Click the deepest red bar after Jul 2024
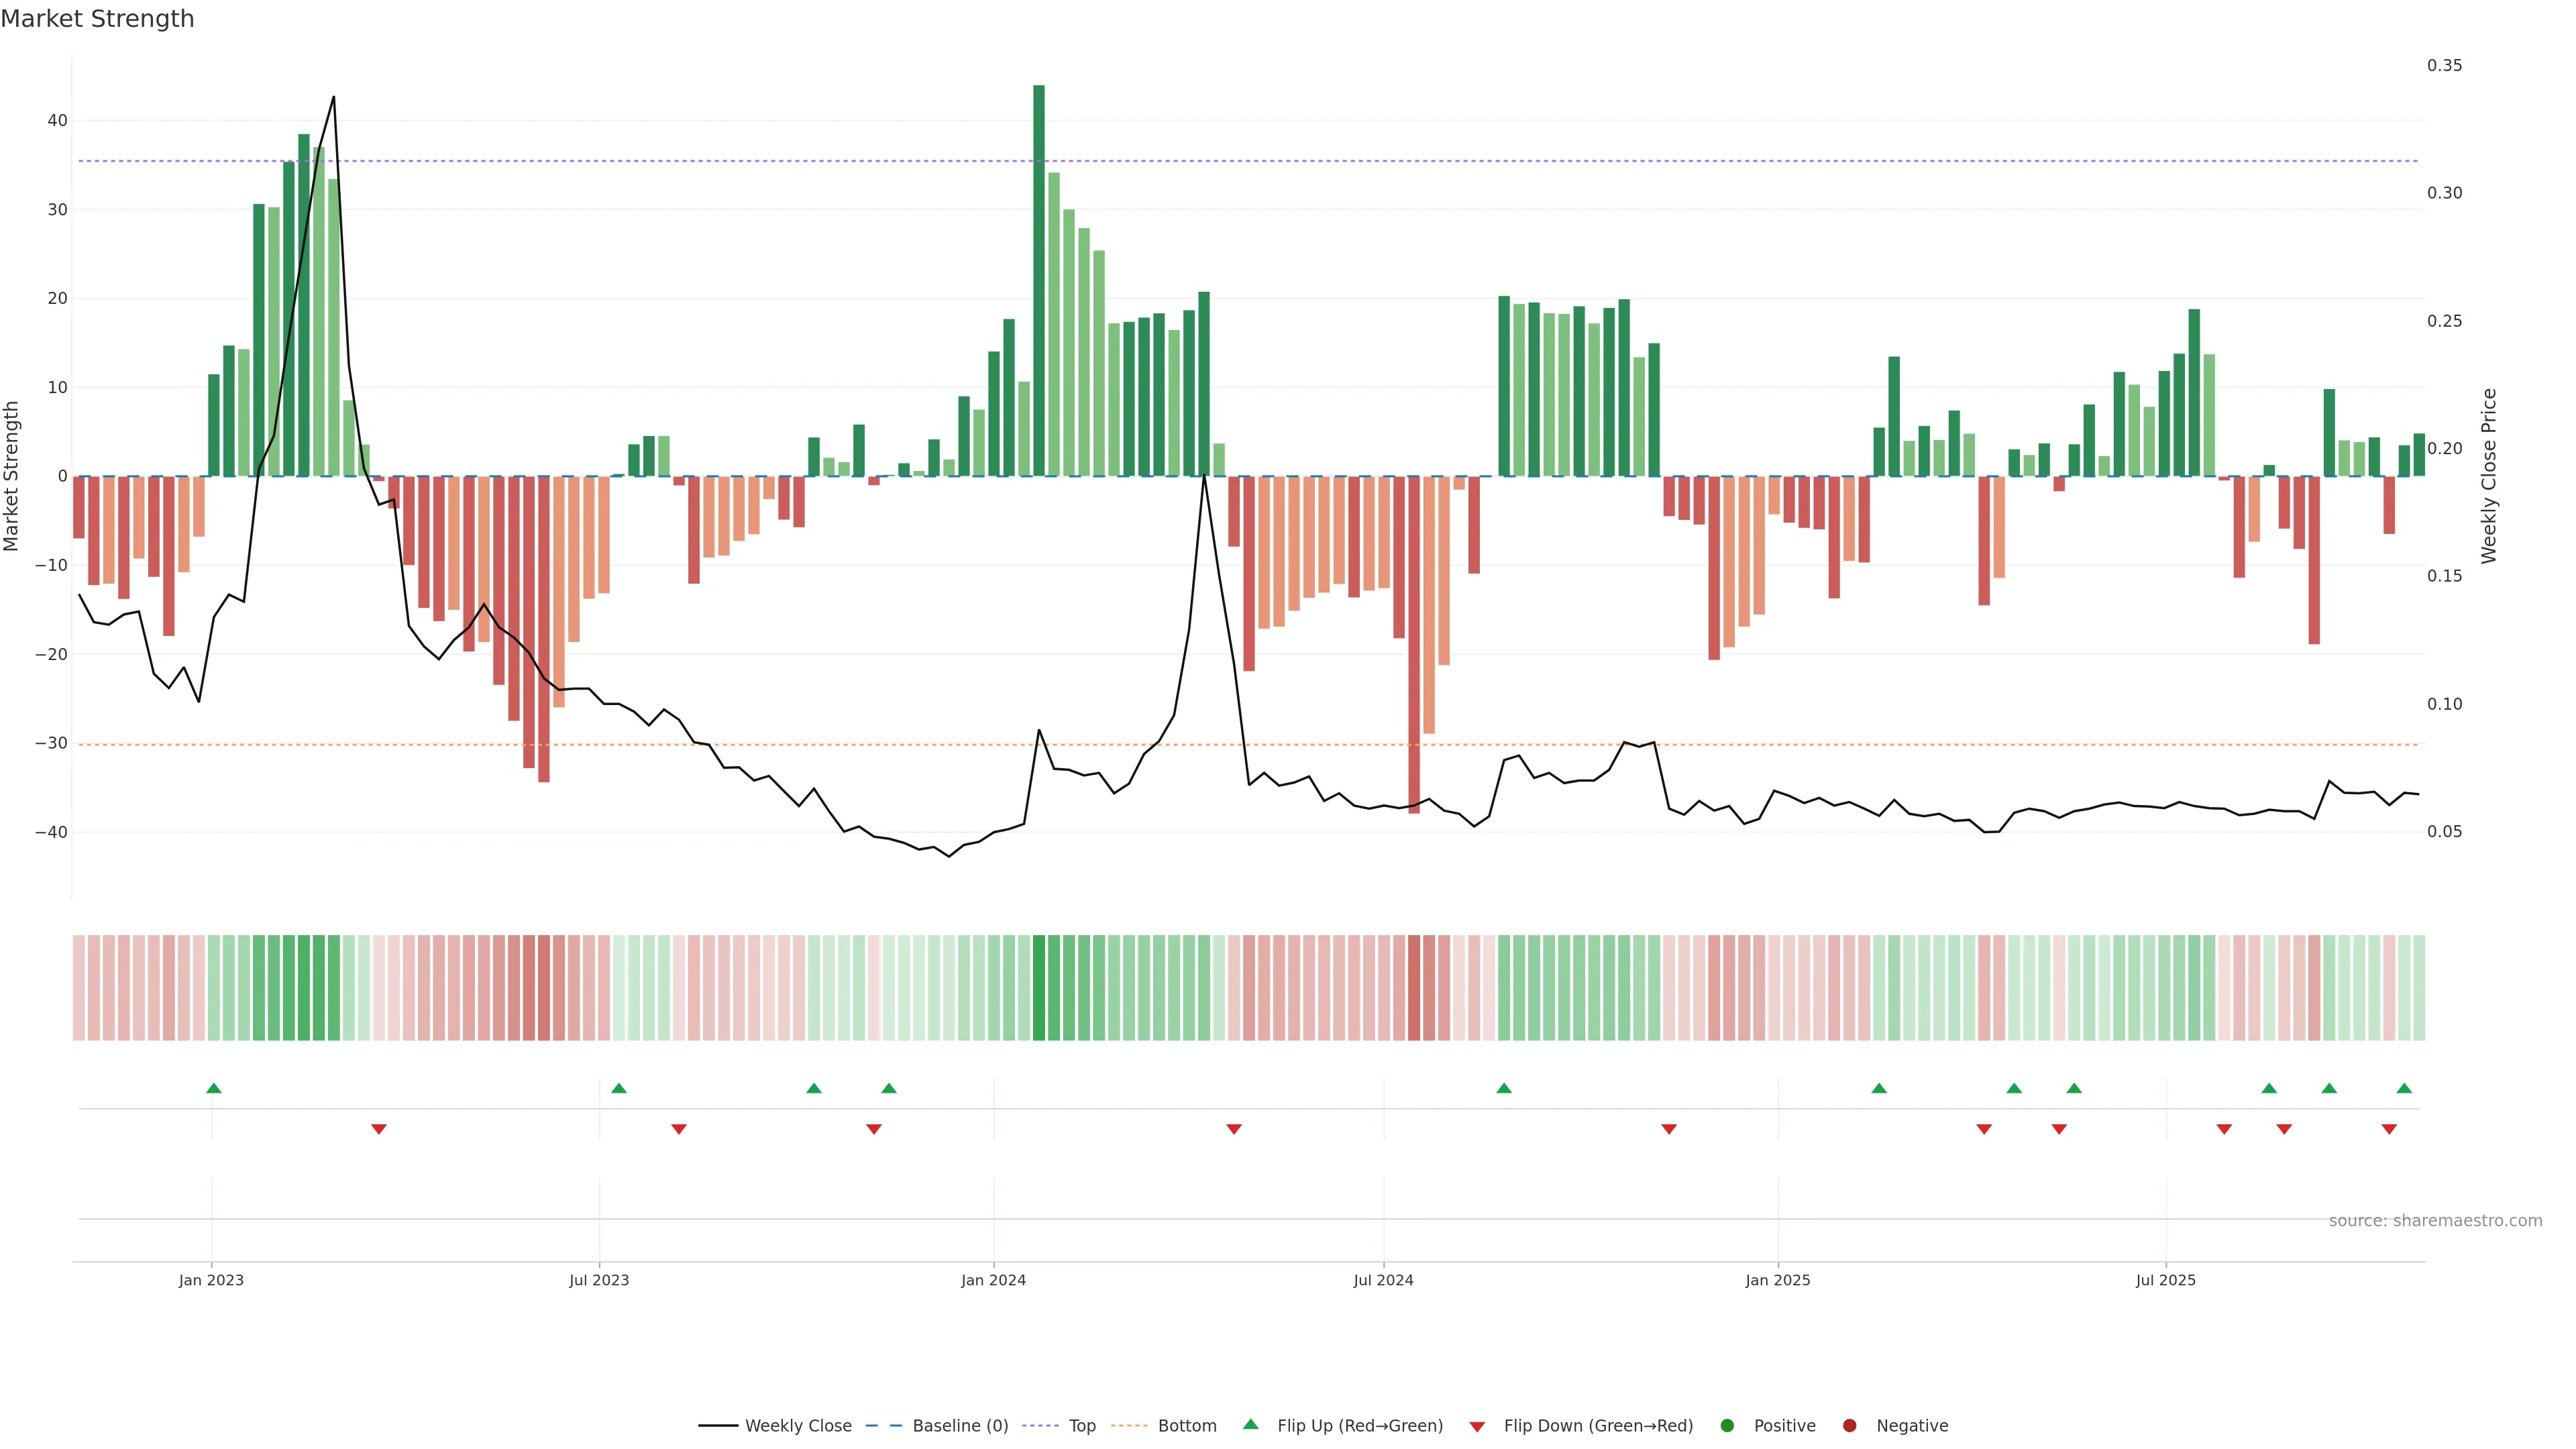This screenshot has height=1449, width=2576. [x=1414, y=644]
